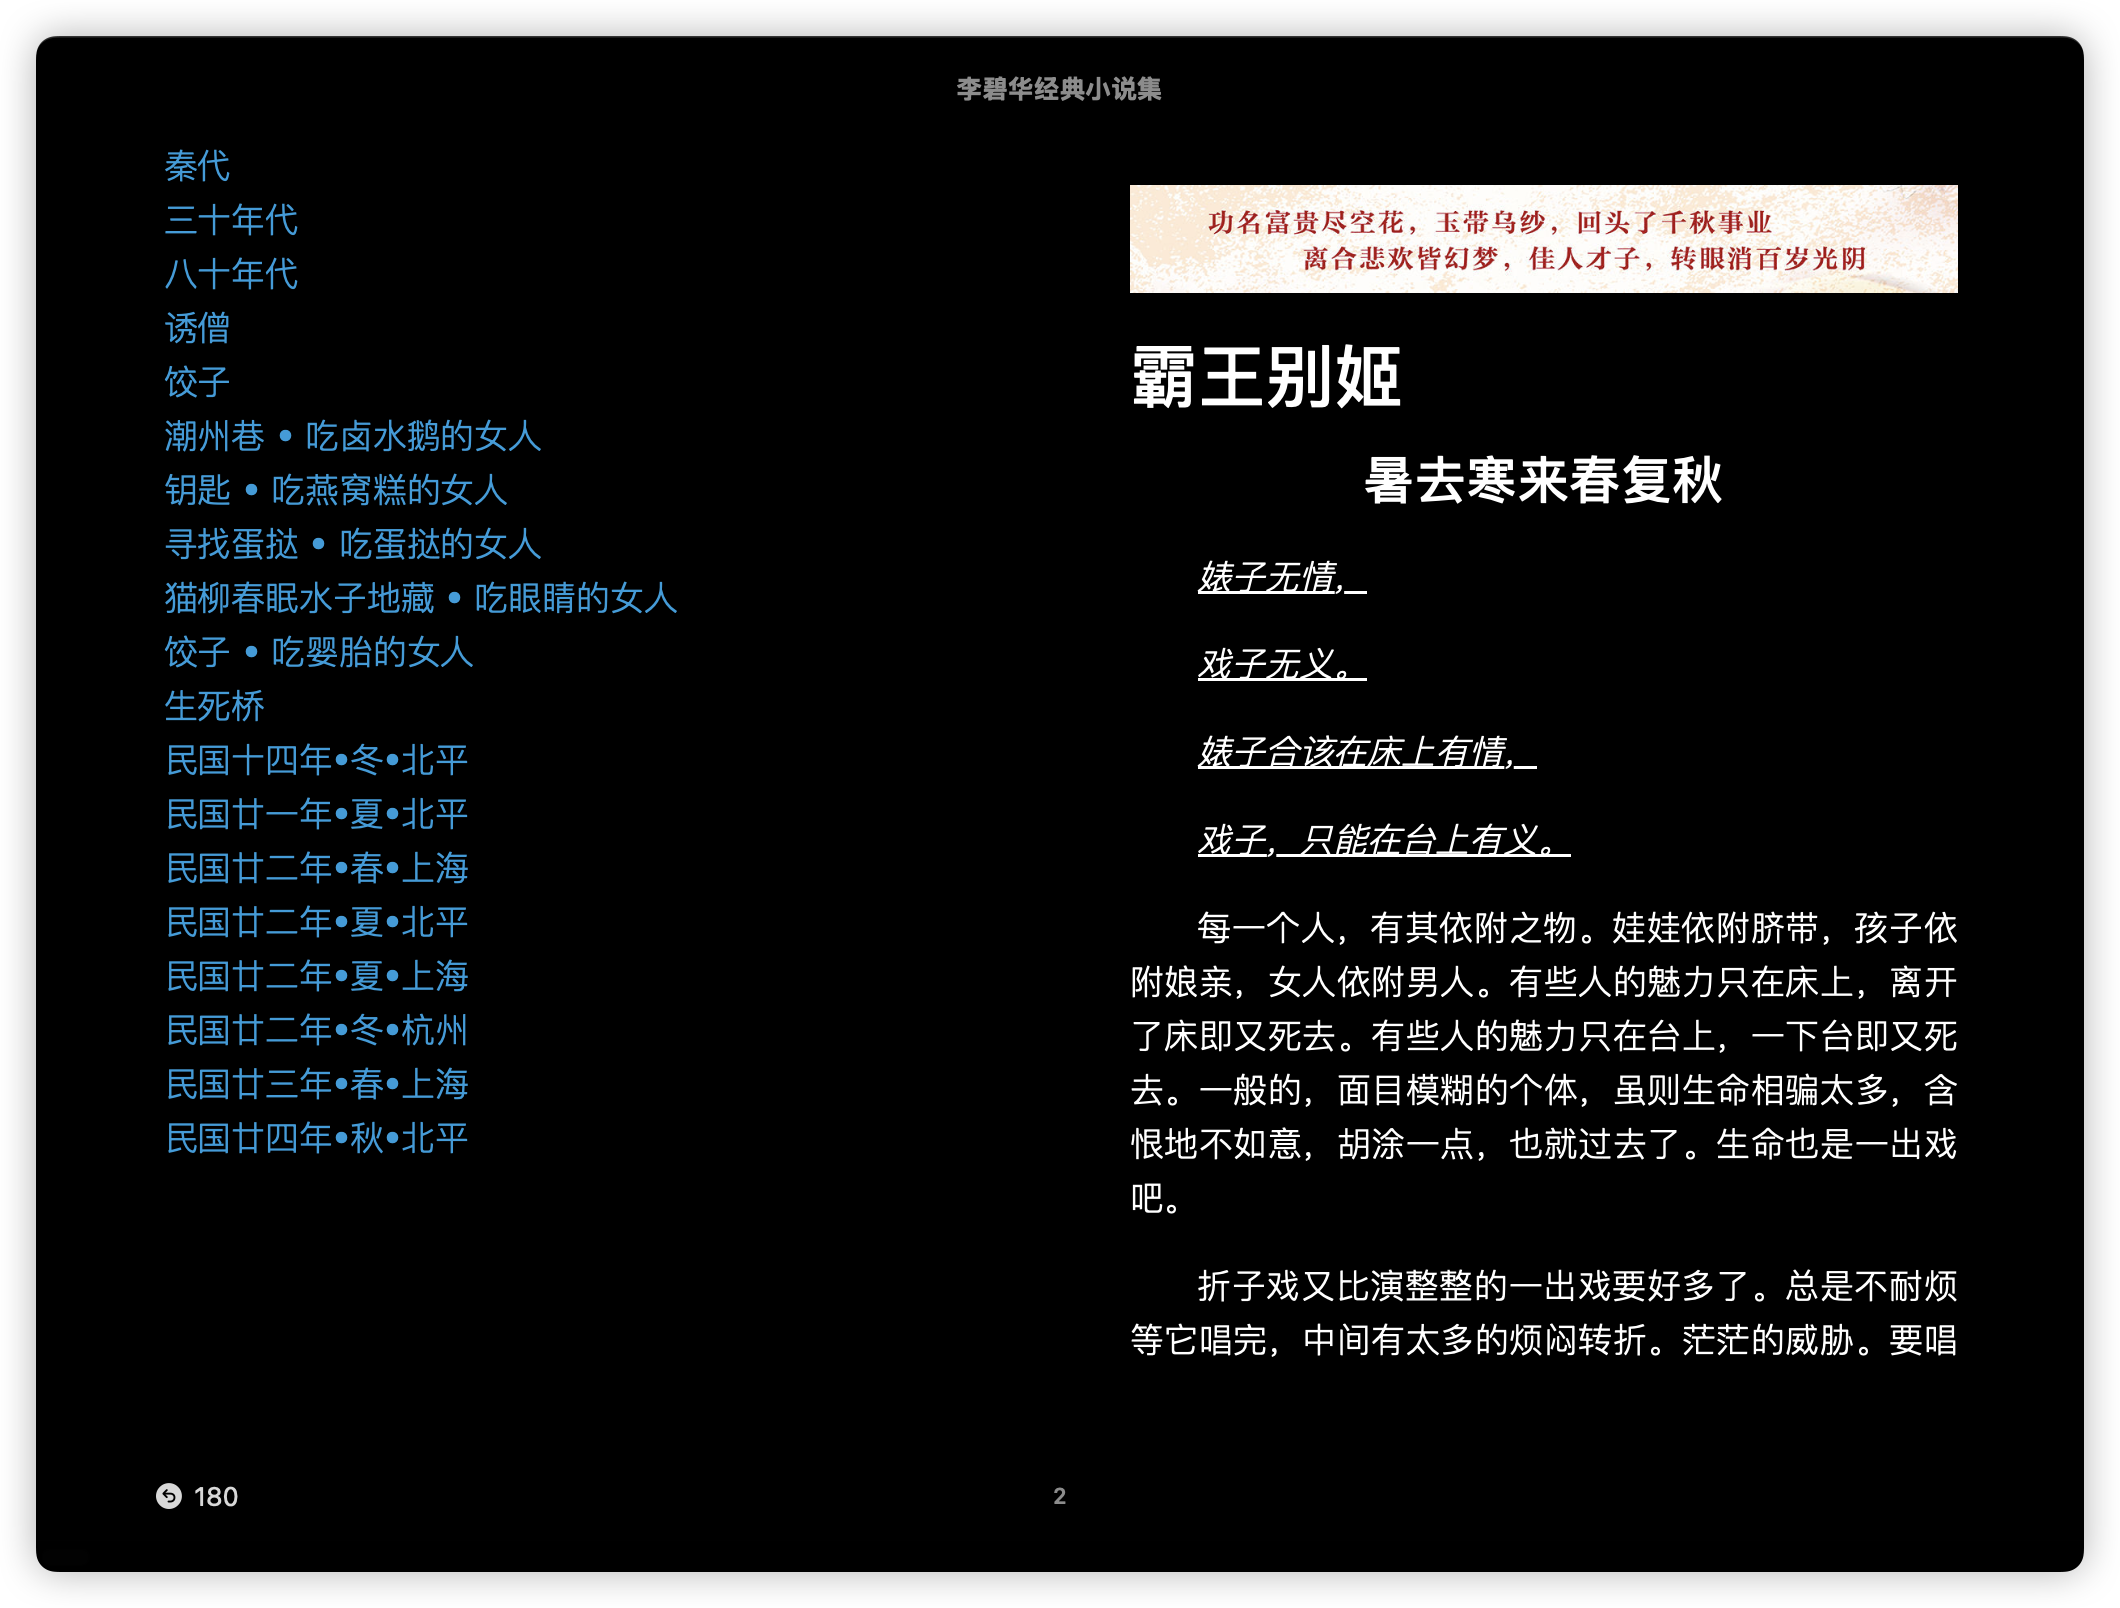Go to 民国十四年•冬•北平 chapter

(317, 760)
